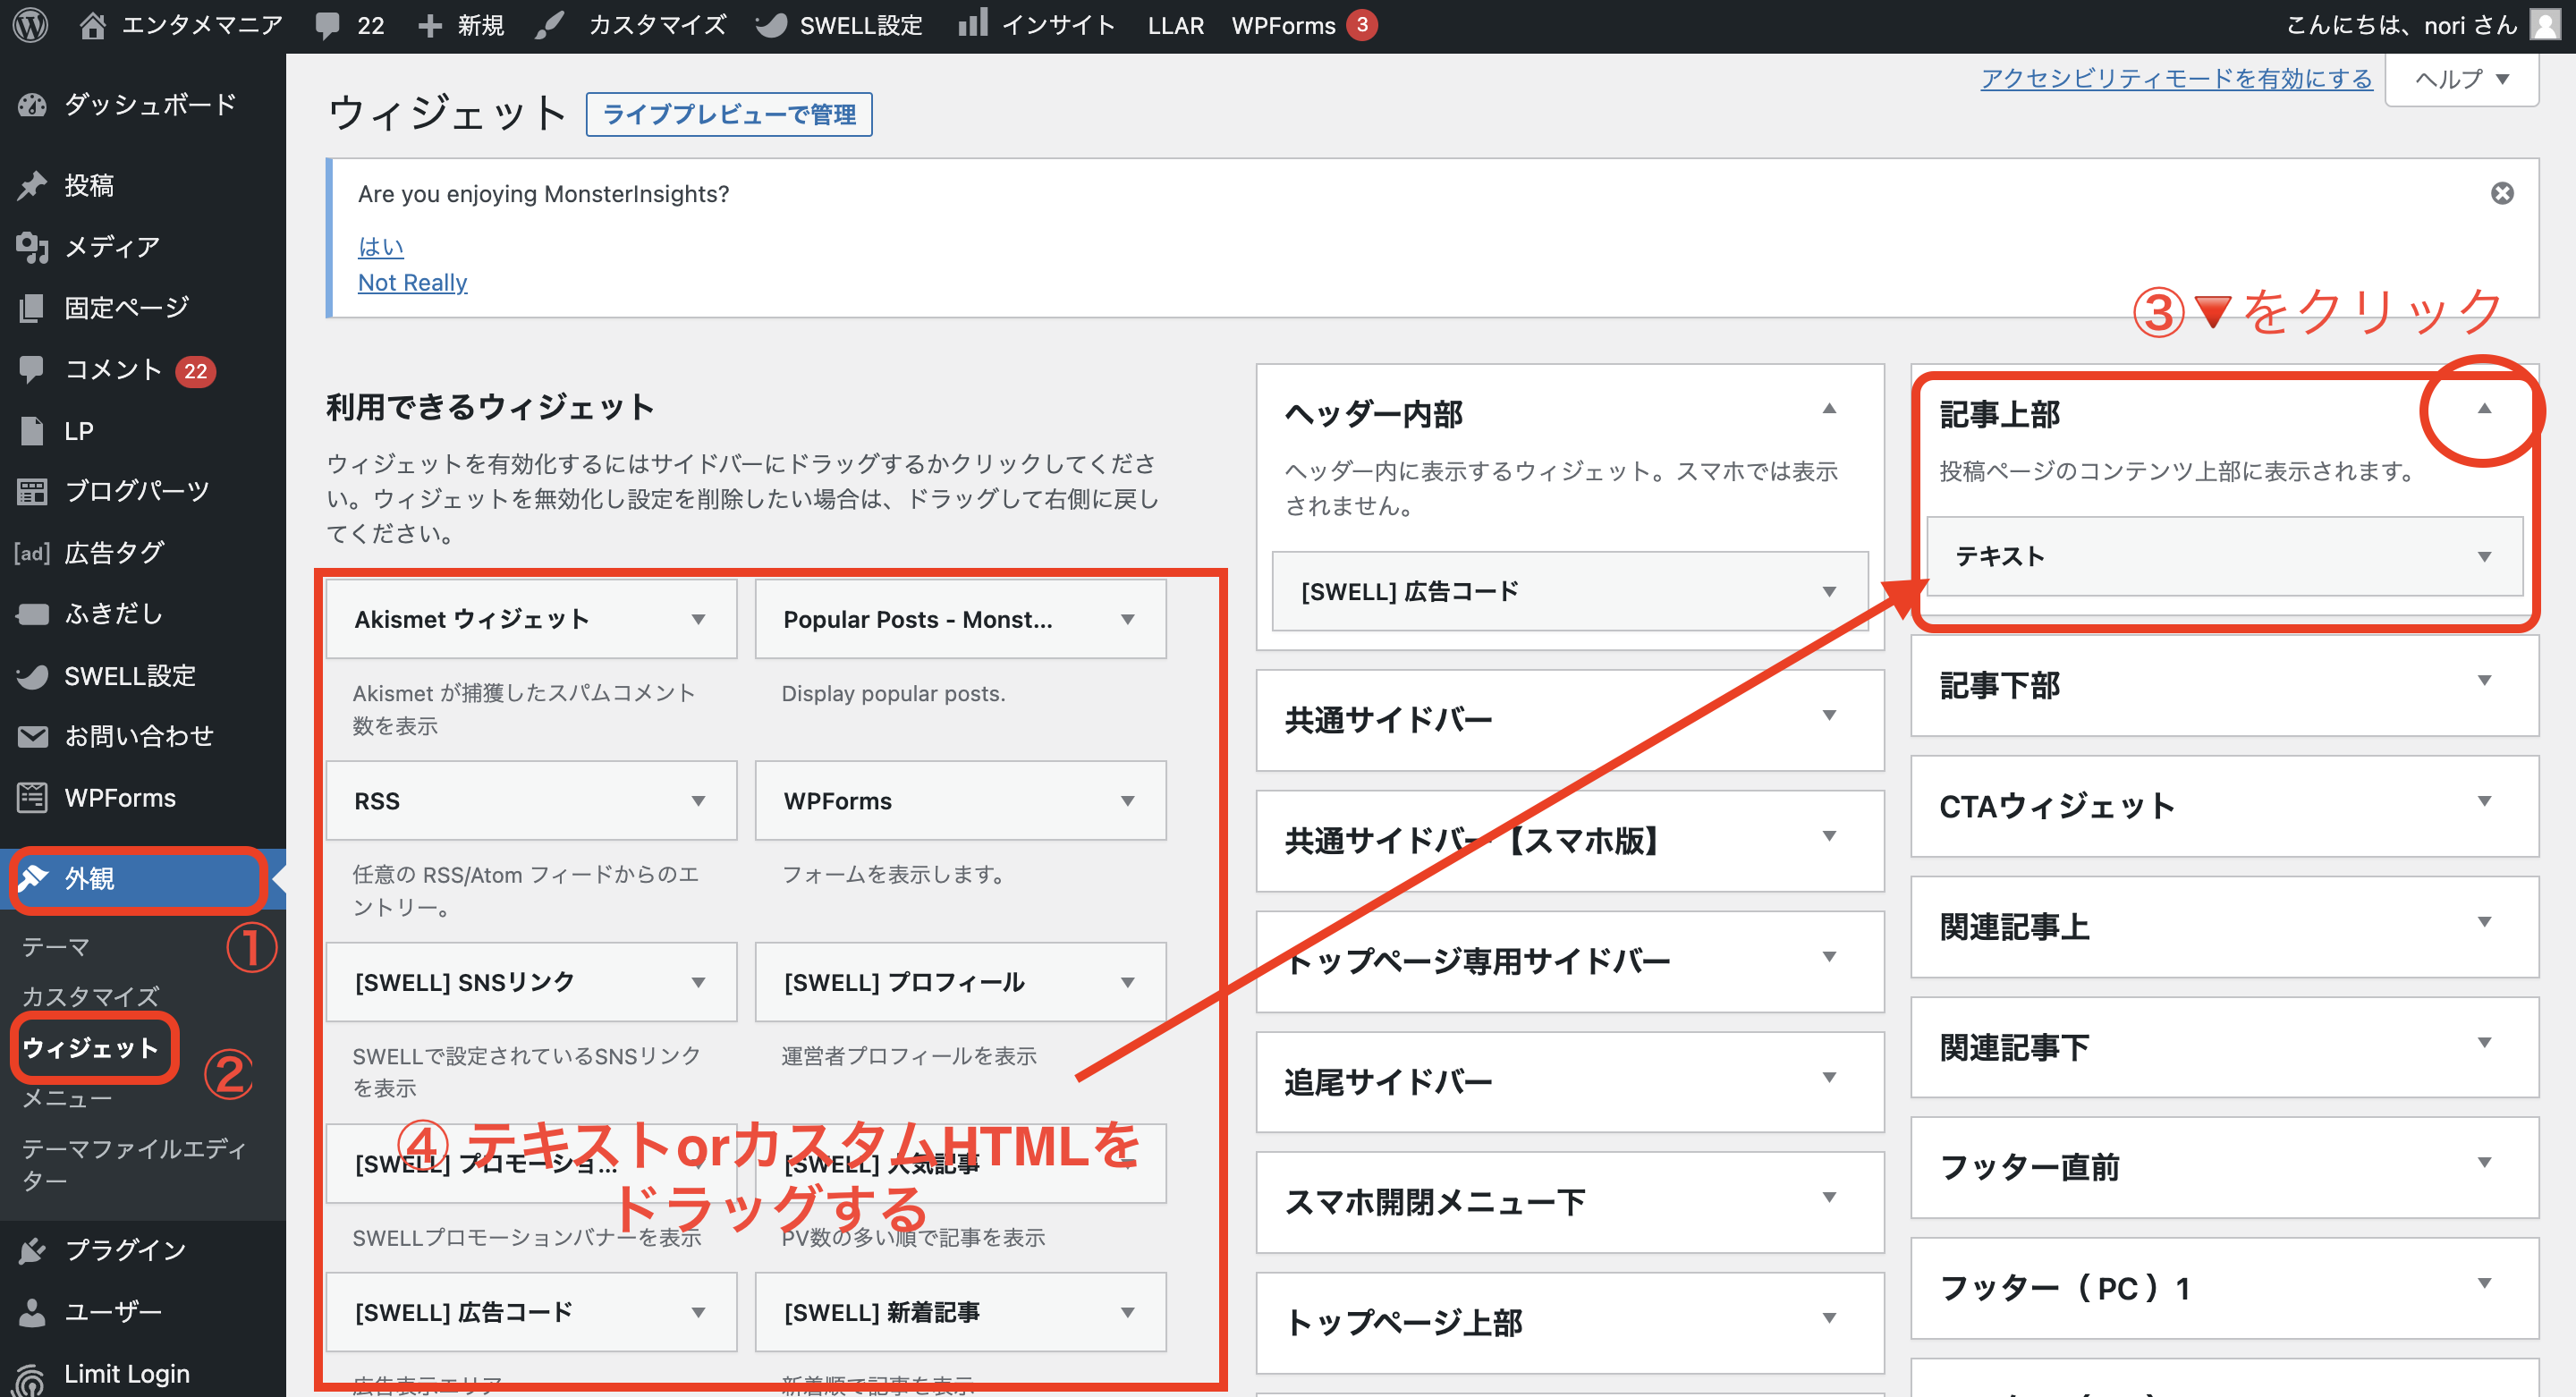Expand the [SWELL] SNSリンク widget
The width and height of the screenshot is (2576, 1397).
coord(698,983)
